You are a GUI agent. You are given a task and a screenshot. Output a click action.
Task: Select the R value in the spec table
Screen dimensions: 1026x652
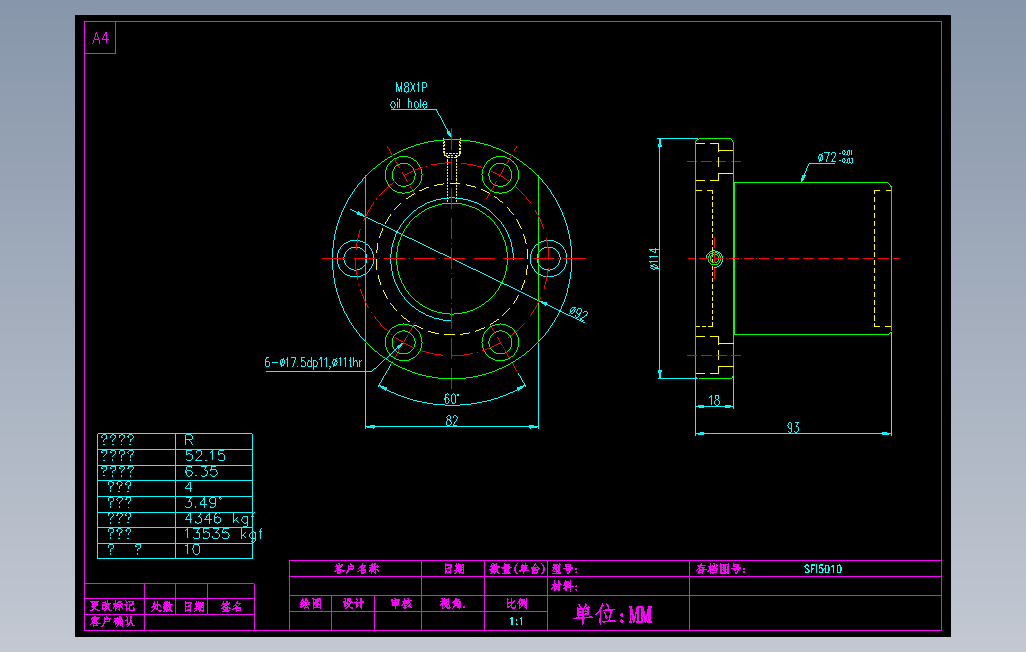188,440
